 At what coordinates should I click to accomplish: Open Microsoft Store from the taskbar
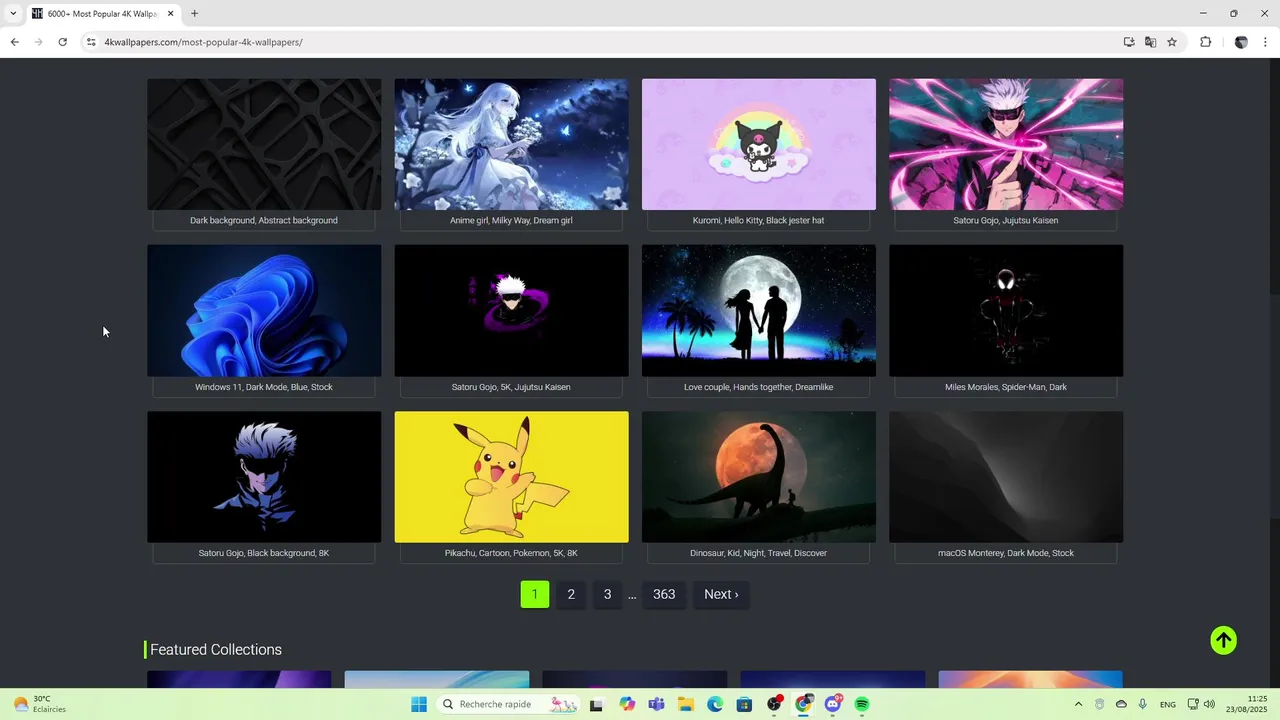tap(744, 704)
